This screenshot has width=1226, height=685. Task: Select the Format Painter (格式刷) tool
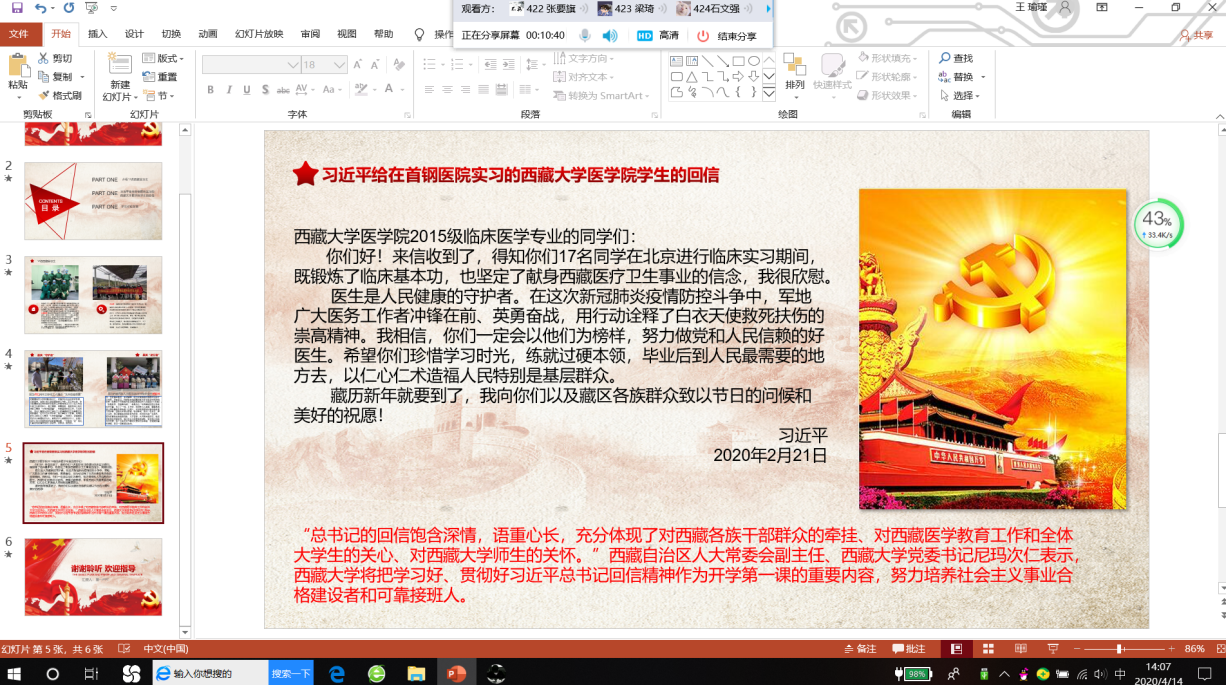pyautogui.click(x=44, y=96)
